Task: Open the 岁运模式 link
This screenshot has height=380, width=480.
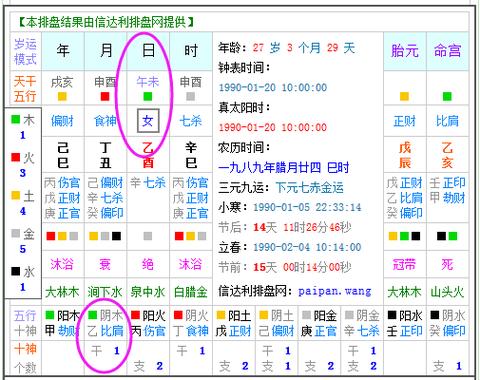Action: point(25,51)
